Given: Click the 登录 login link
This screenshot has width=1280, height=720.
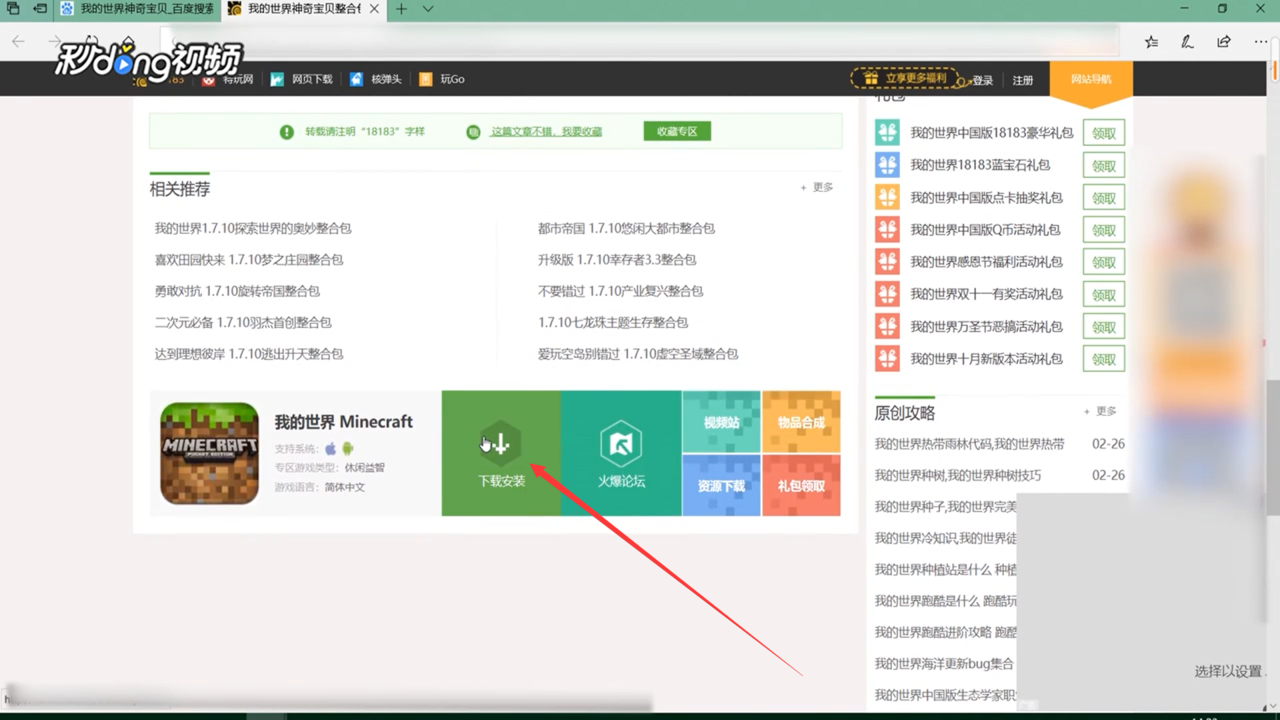Looking at the screenshot, I should [983, 80].
